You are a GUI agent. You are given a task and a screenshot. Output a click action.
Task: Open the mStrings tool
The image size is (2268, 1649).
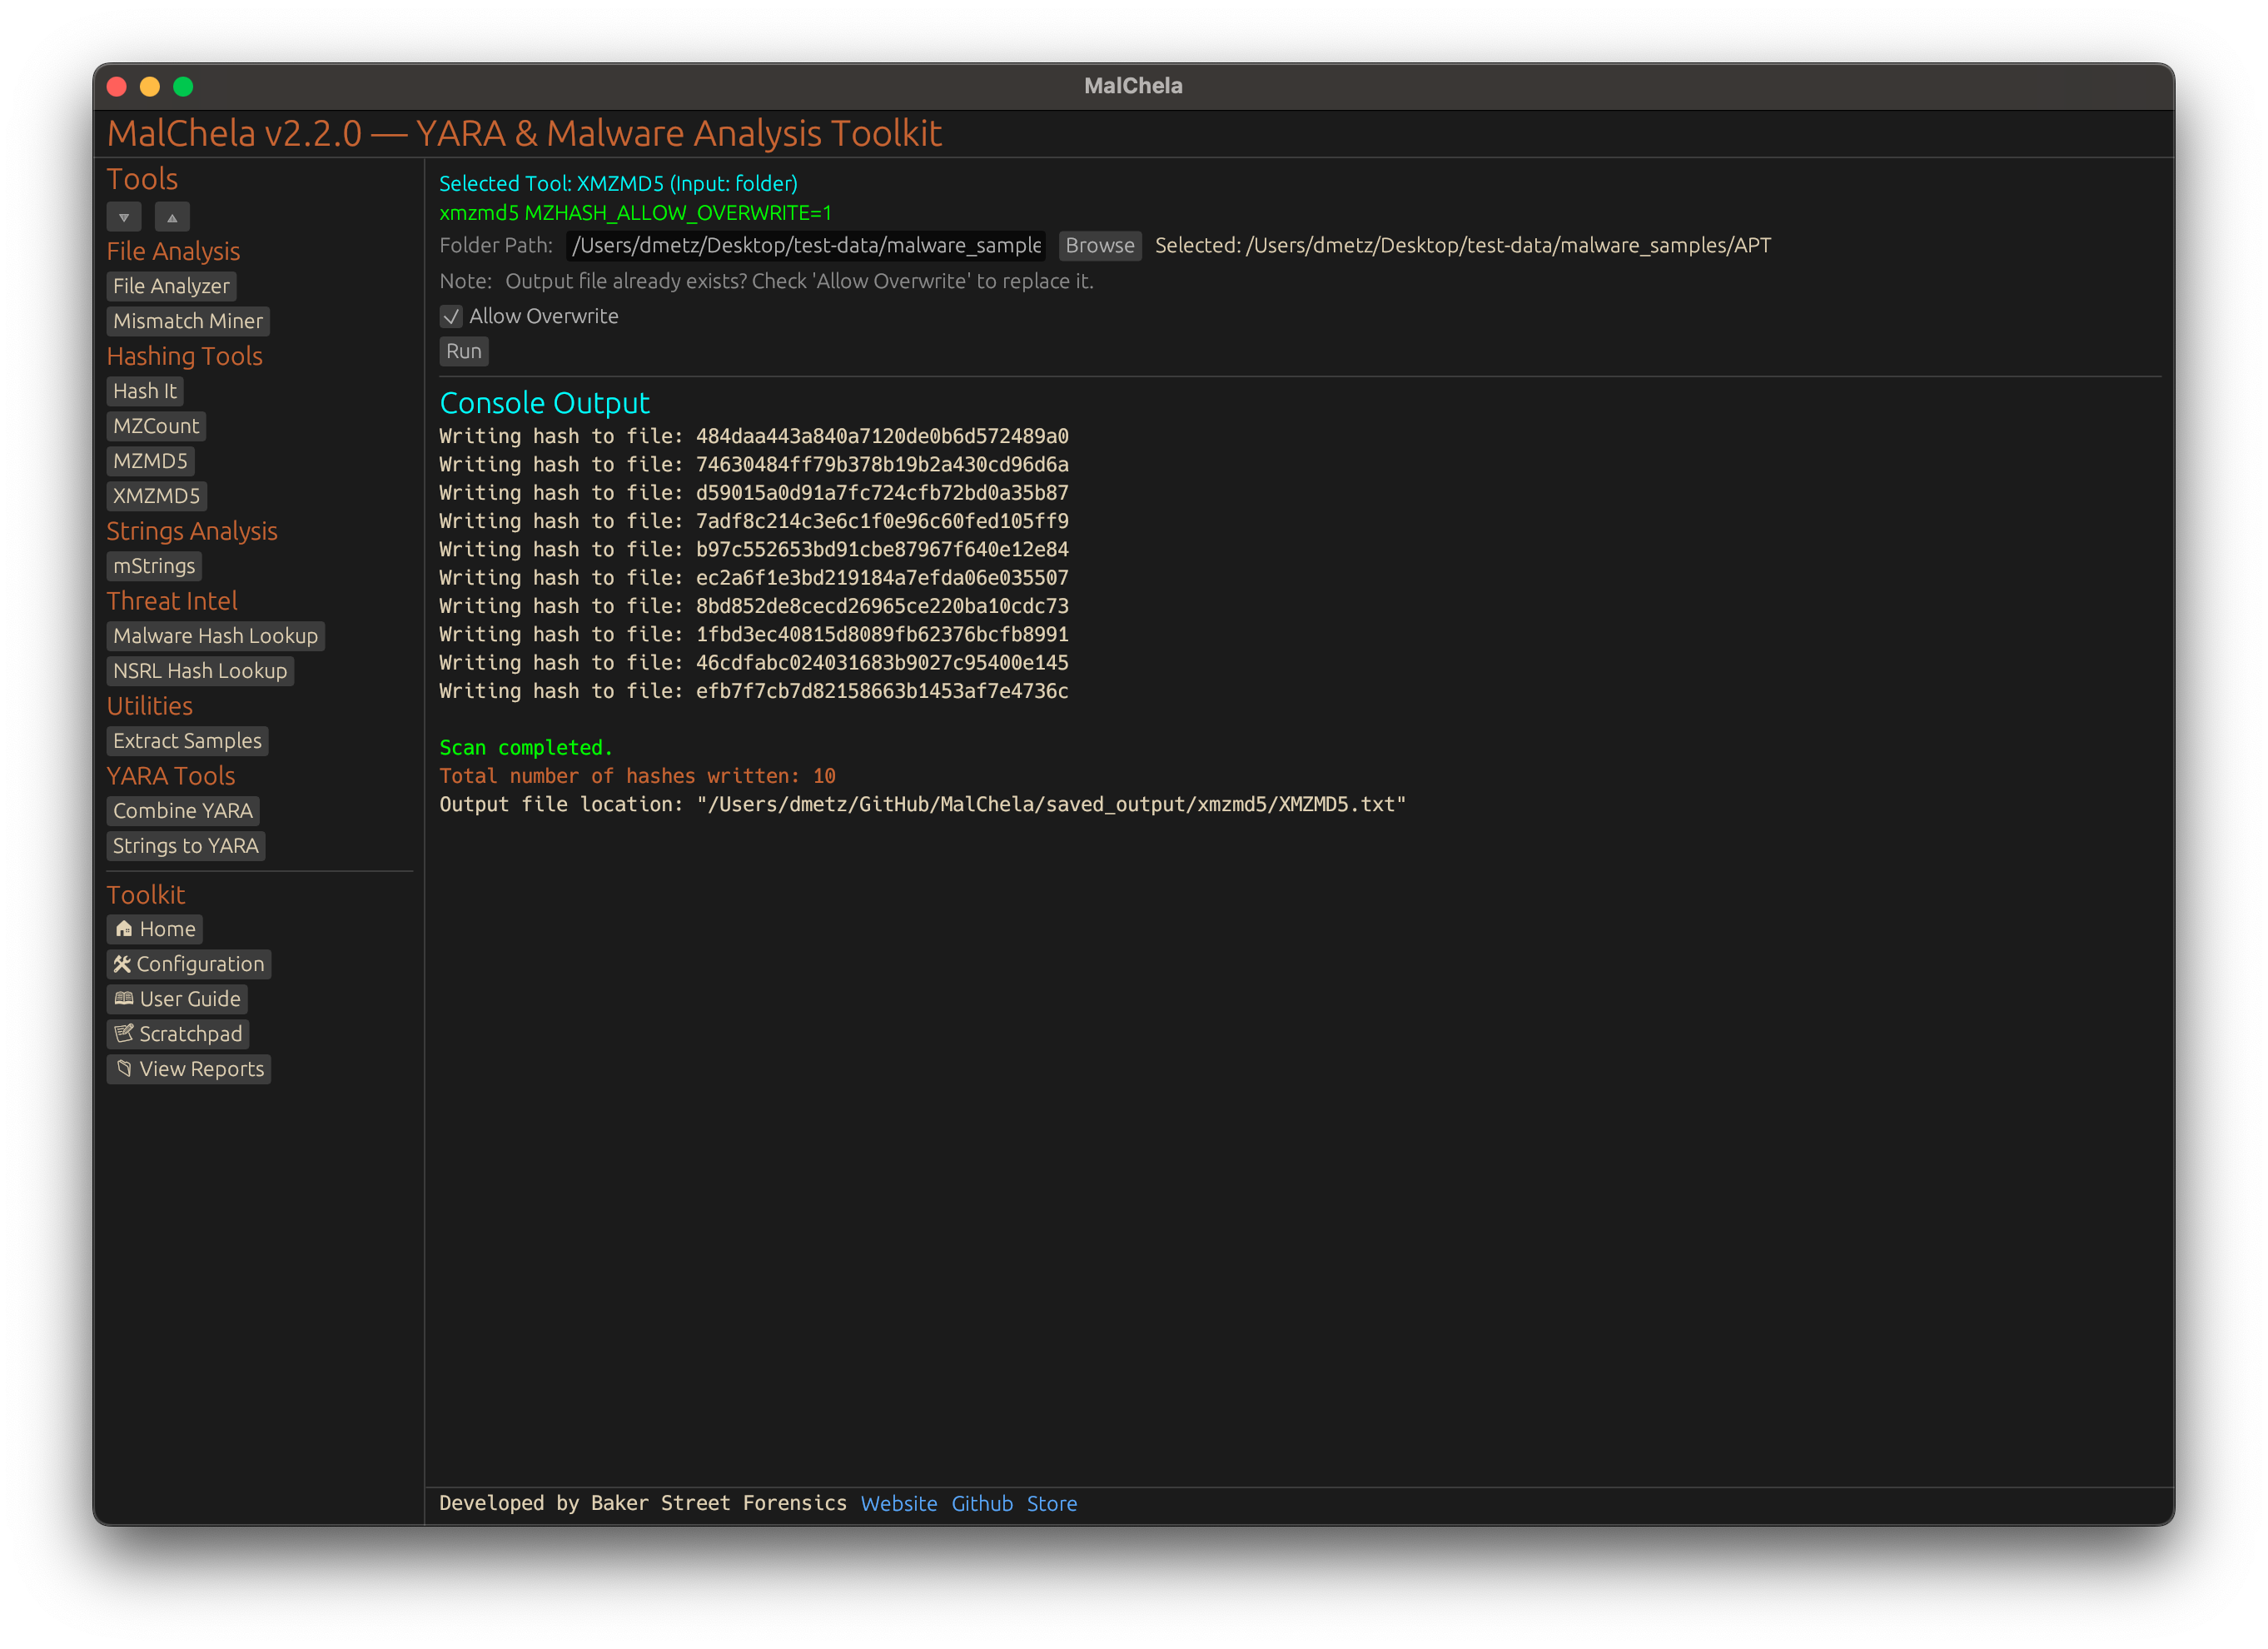[x=154, y=566]
